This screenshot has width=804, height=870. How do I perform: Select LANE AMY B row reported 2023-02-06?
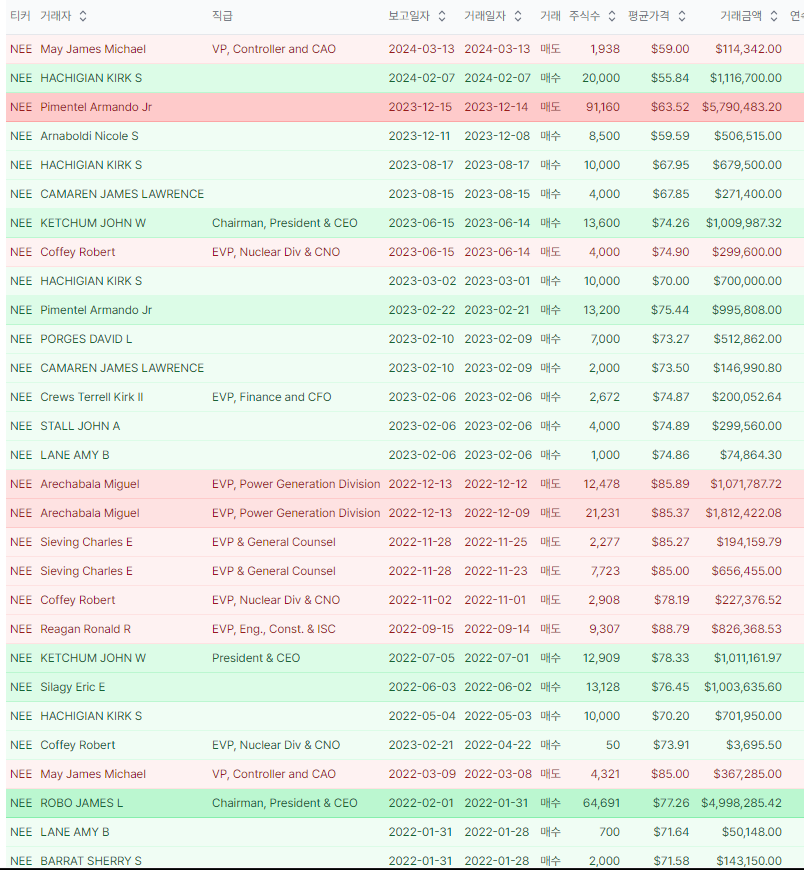pos(405,455)
